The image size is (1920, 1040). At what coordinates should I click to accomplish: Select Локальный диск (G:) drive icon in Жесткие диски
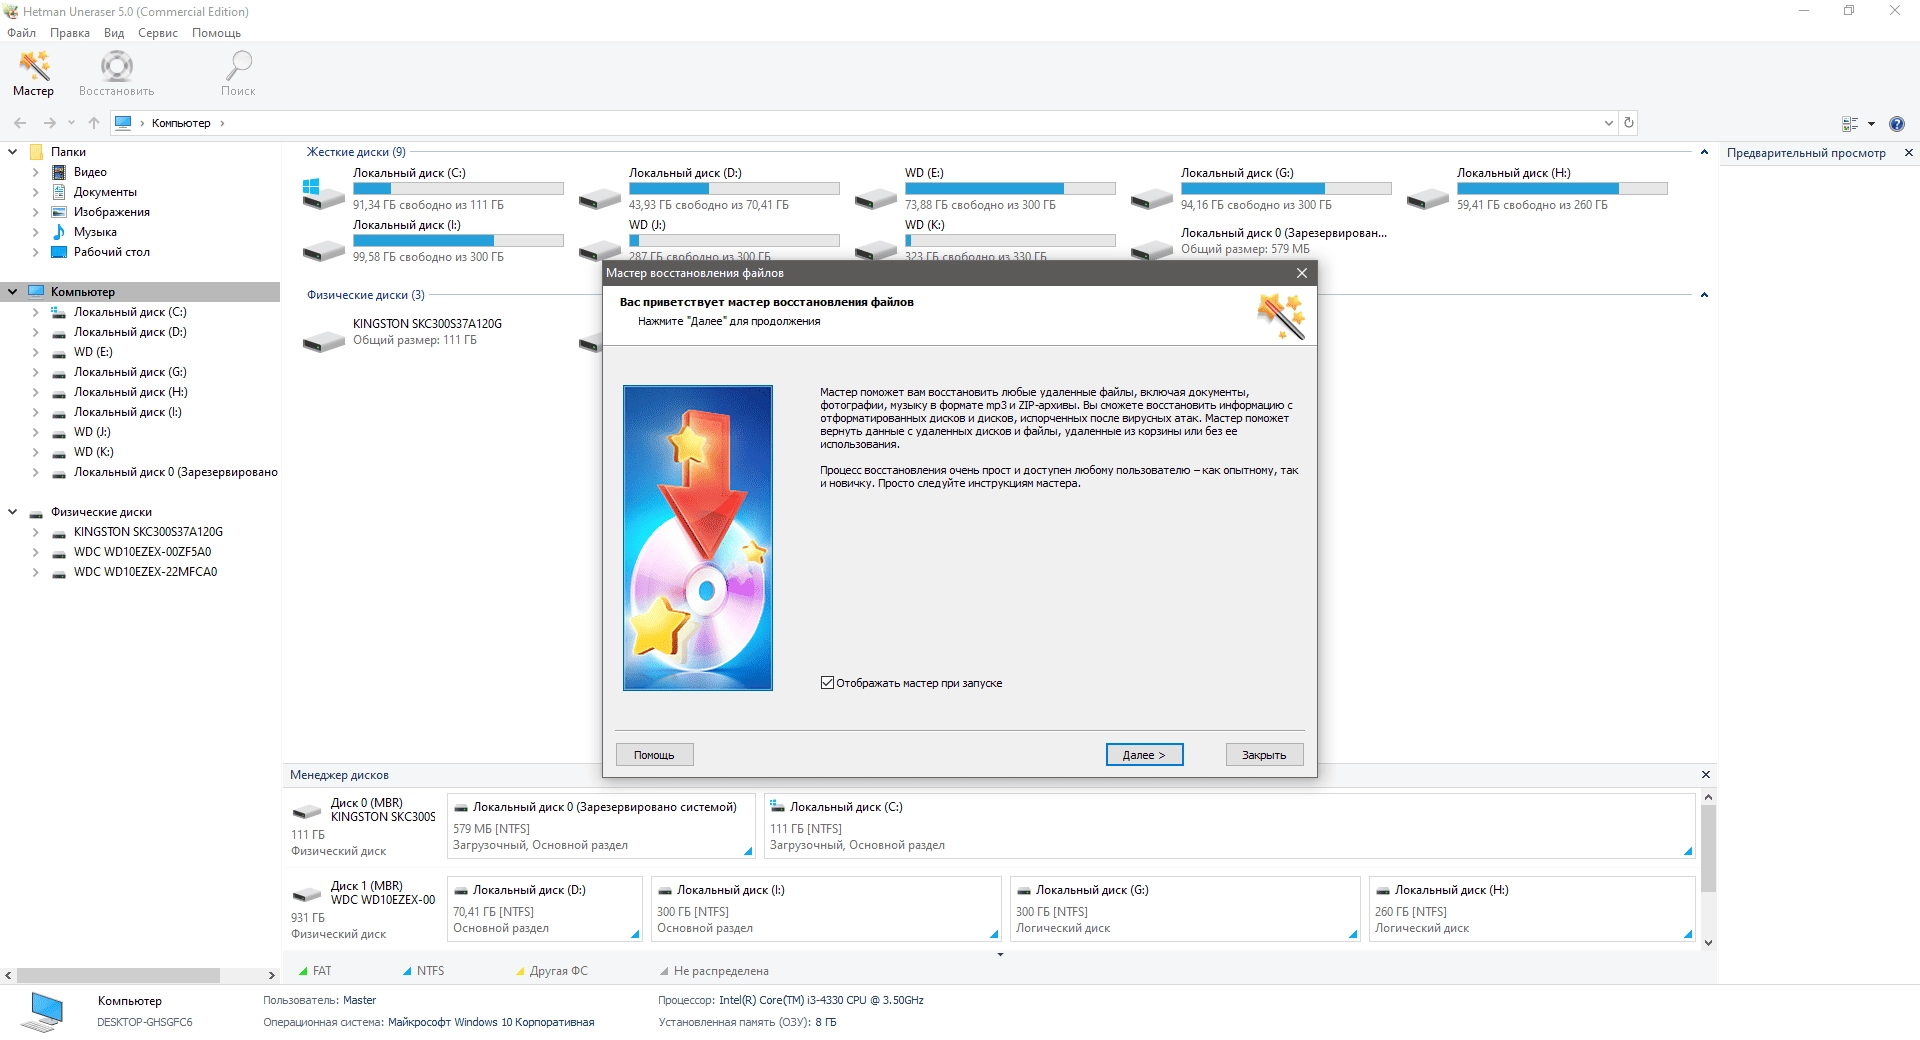coord(1152,198)
